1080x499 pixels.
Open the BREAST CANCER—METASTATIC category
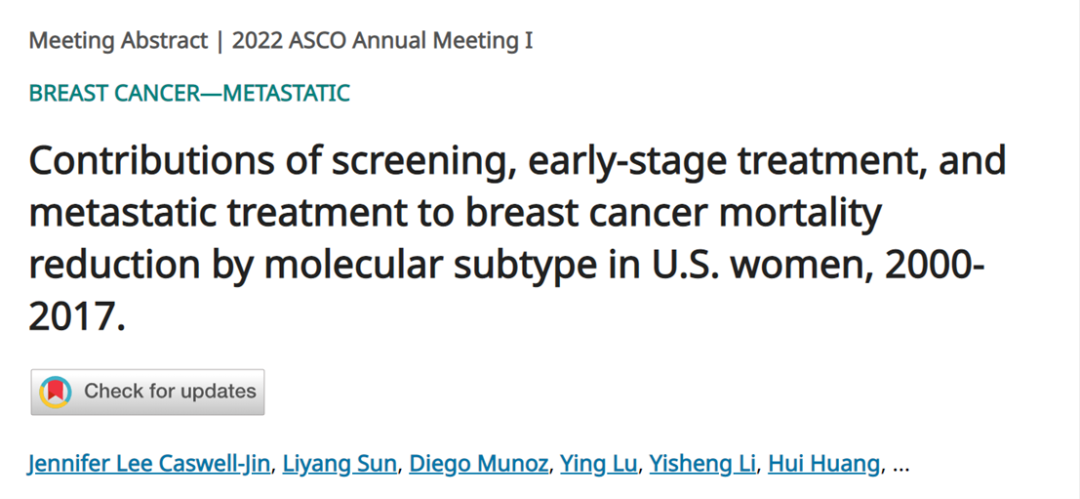pos(189,93)
